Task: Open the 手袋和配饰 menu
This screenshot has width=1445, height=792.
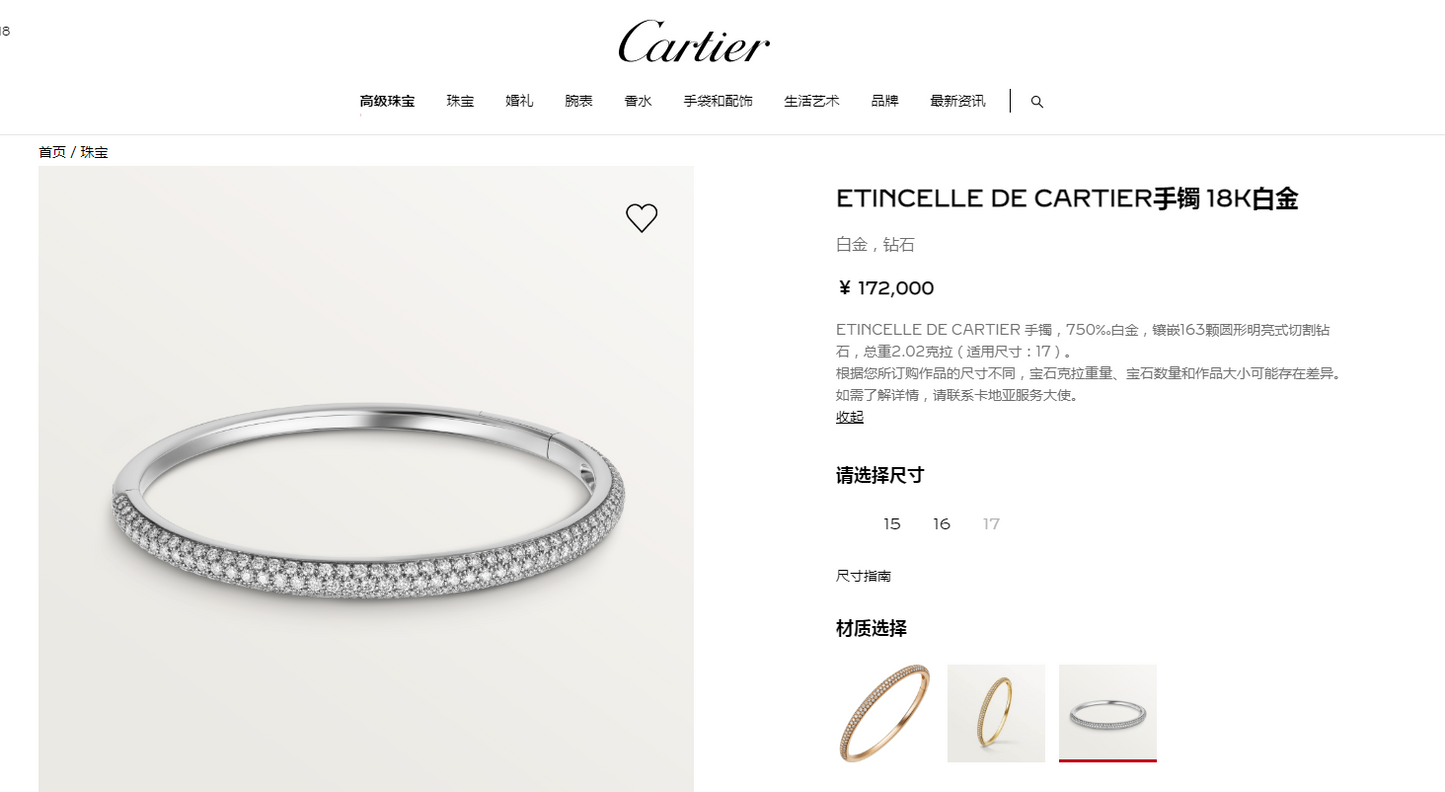Action: 718,101
